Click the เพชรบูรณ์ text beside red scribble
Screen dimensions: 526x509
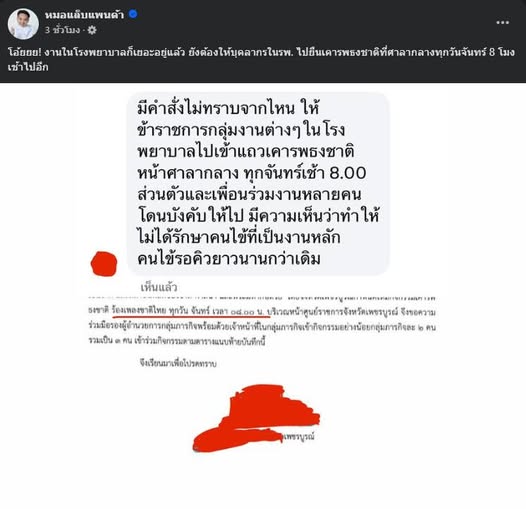[x=299, y=437]
